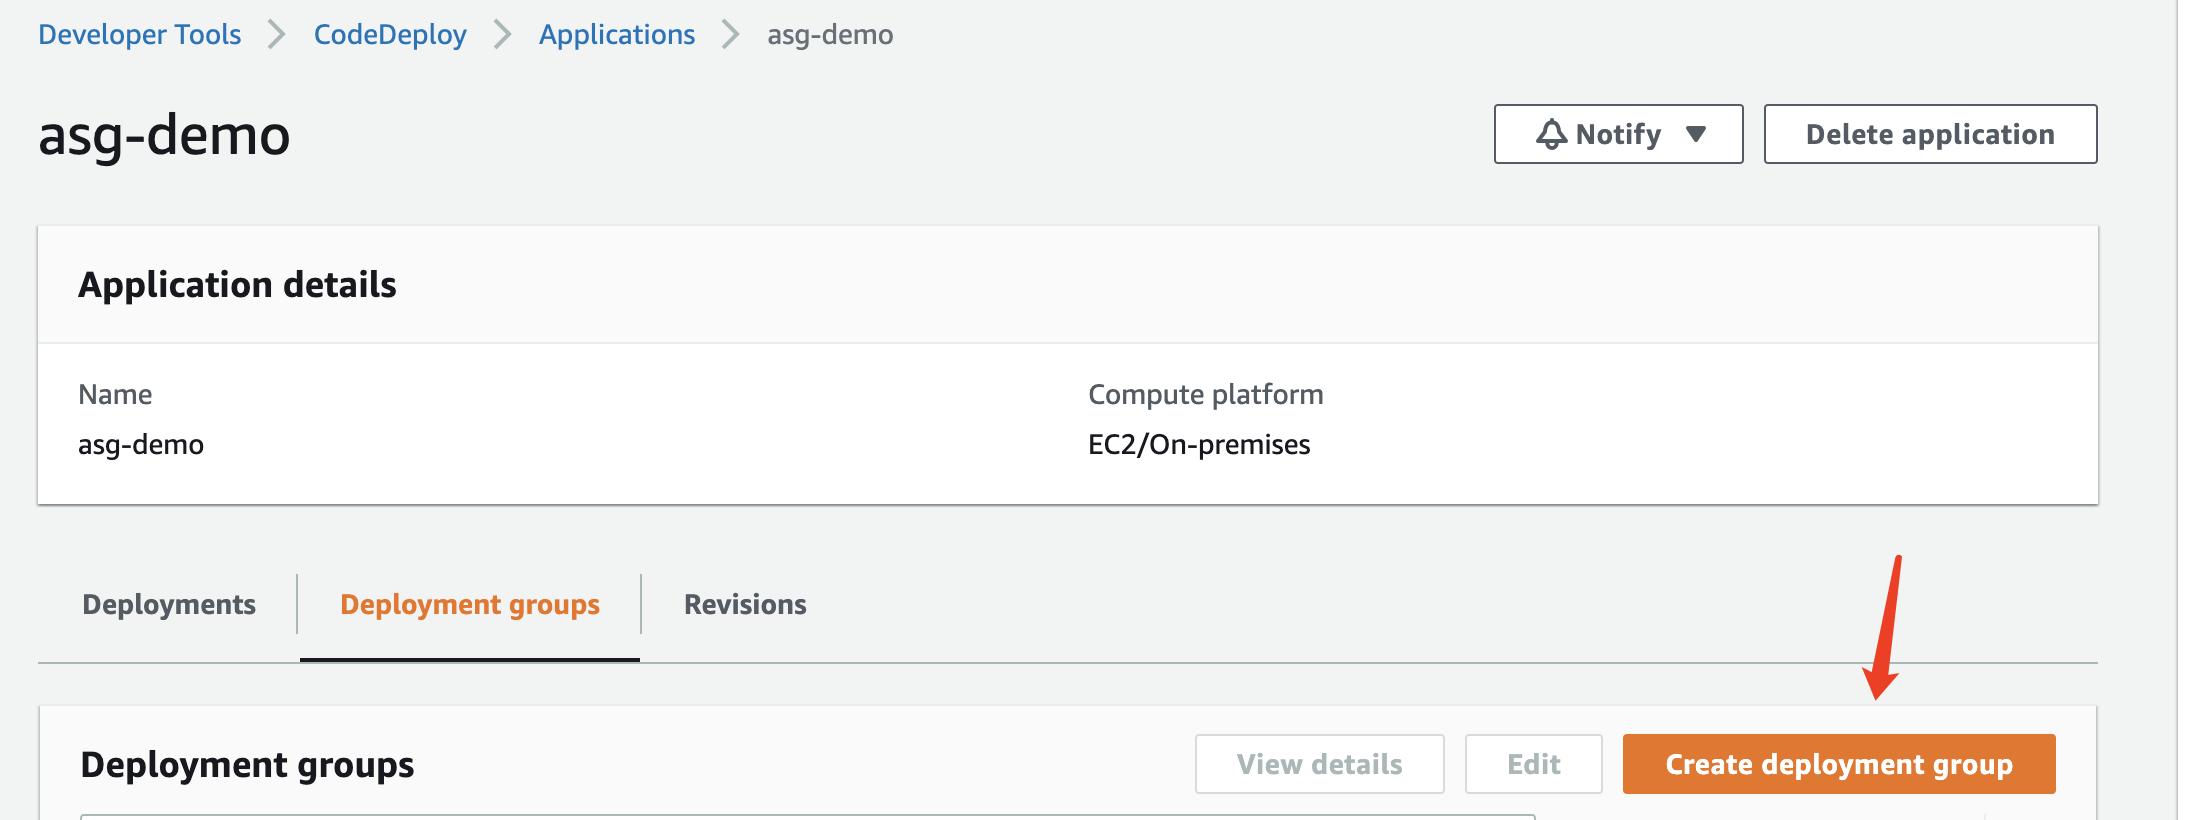Click the bell icon in Notify button
This screenshot has height=820, width=2194.
(1552, 134)
